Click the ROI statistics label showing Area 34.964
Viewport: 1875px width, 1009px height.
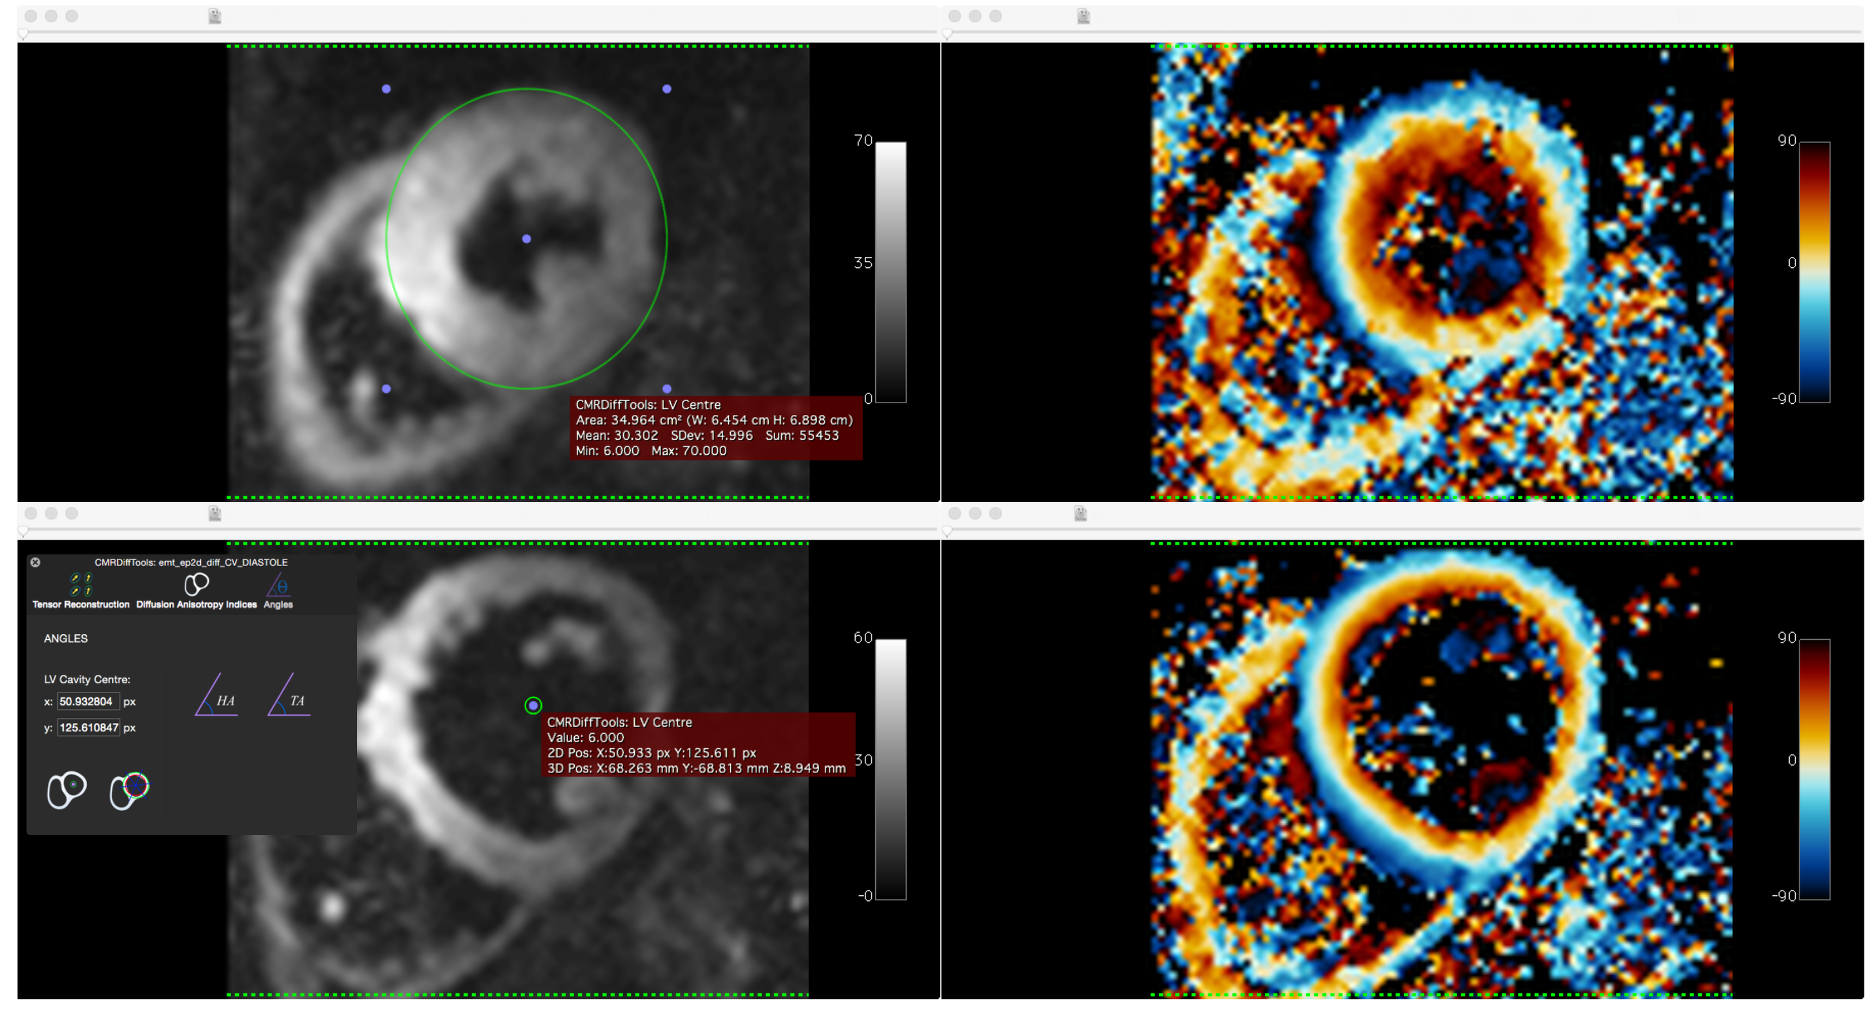tap(715, 428)
